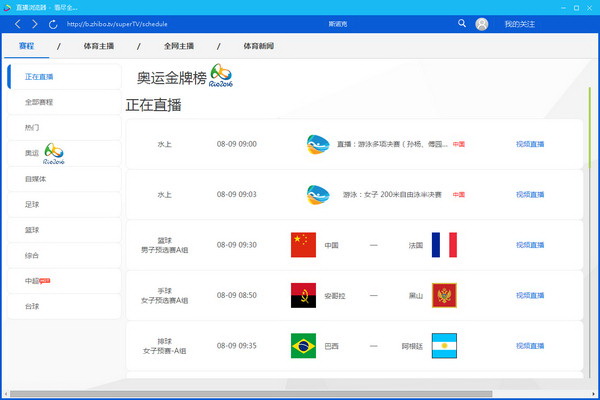The image size is (600, 400).
Task: Click red 中国 tag in 09:00 row
Action: point(458,144)
